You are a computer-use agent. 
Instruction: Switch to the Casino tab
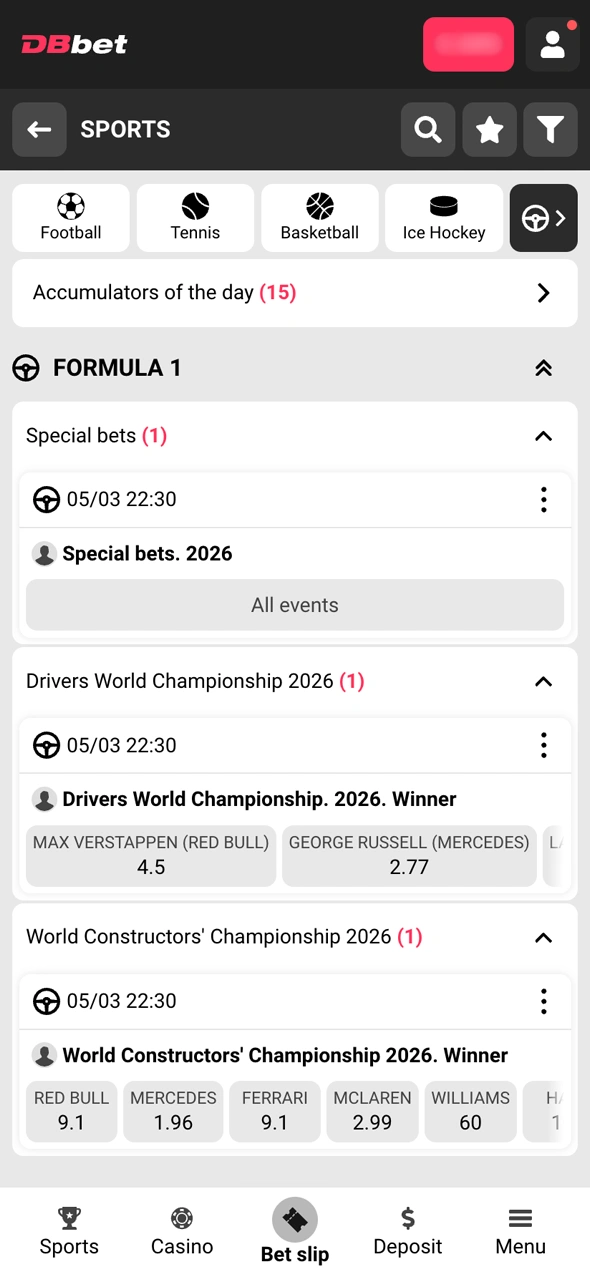pyautogui.click(x=181, y=1231)
